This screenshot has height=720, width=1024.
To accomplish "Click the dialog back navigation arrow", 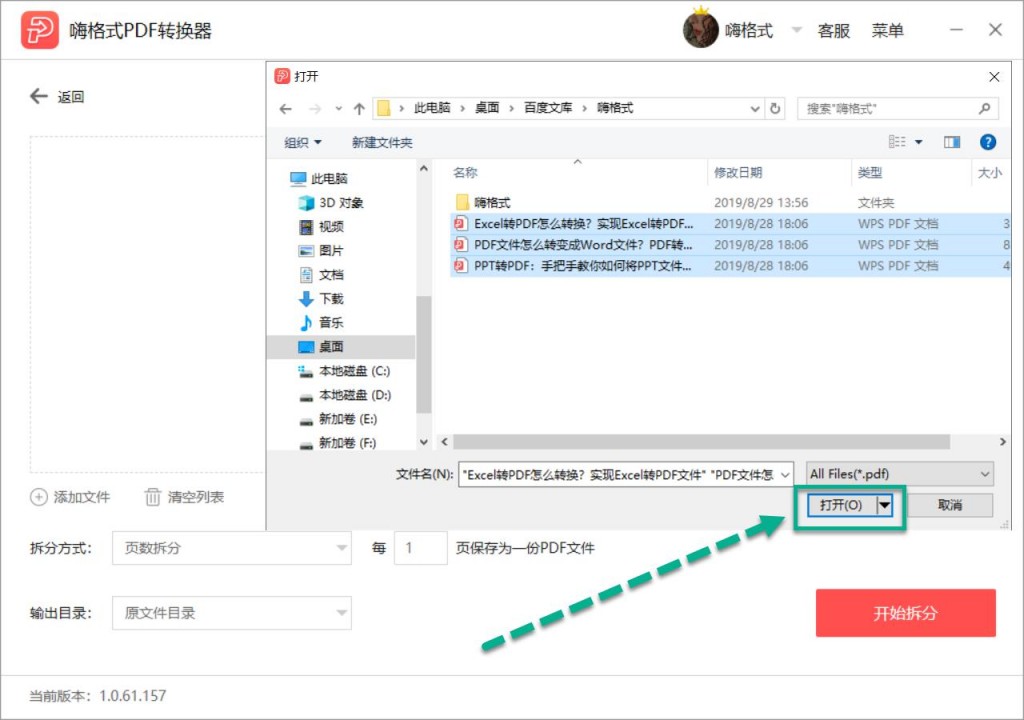I will click(x=285, y=108).
